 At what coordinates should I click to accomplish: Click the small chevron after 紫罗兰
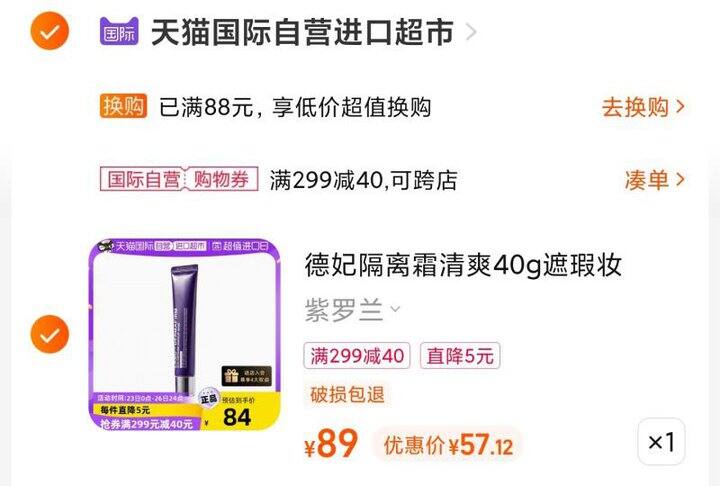tap(395, 309)
